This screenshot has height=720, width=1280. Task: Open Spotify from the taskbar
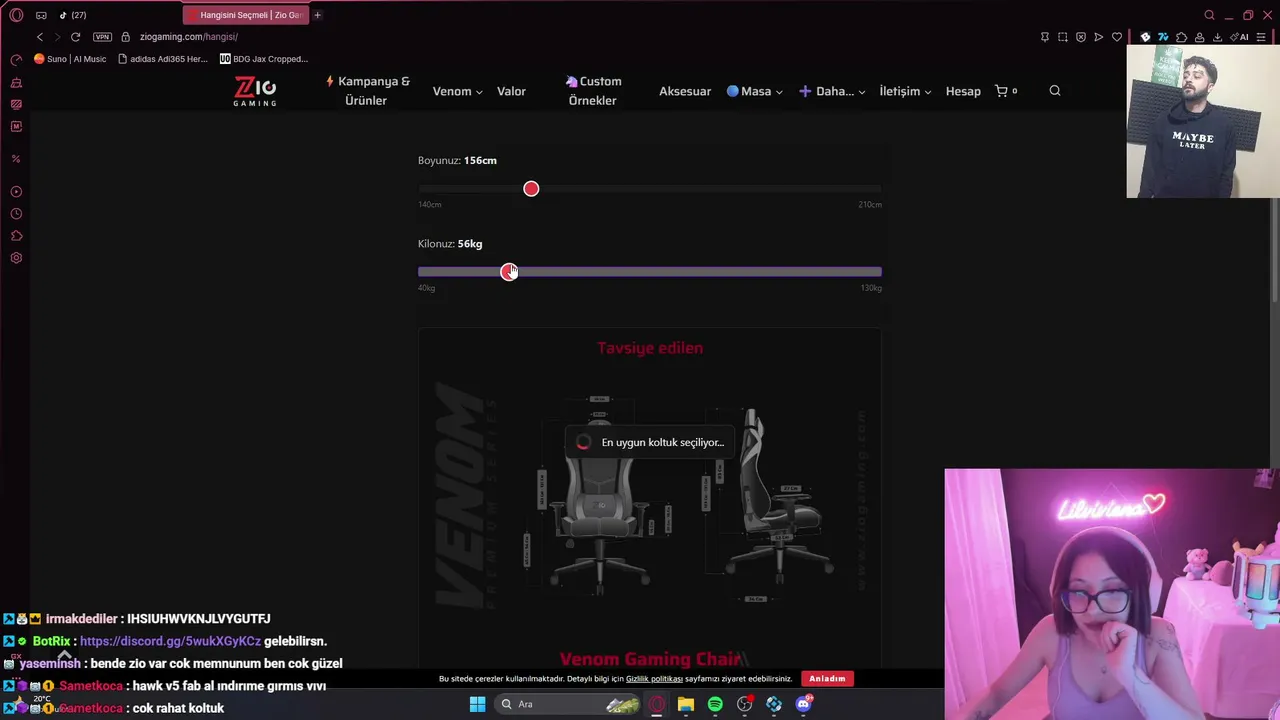[715, 704]
